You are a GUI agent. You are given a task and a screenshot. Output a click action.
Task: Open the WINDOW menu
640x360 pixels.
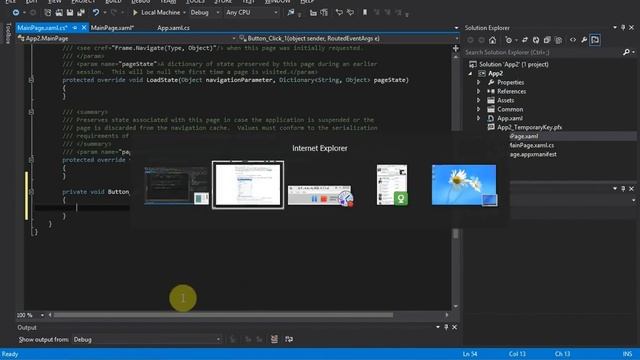pos(277,2)
